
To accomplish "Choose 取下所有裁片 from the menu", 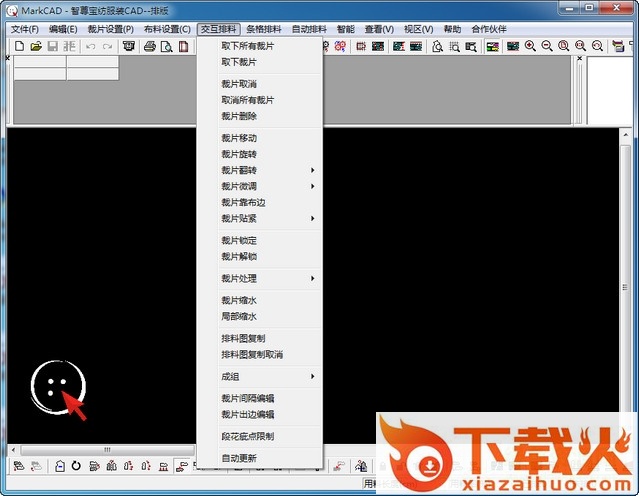I will (260, 46).
